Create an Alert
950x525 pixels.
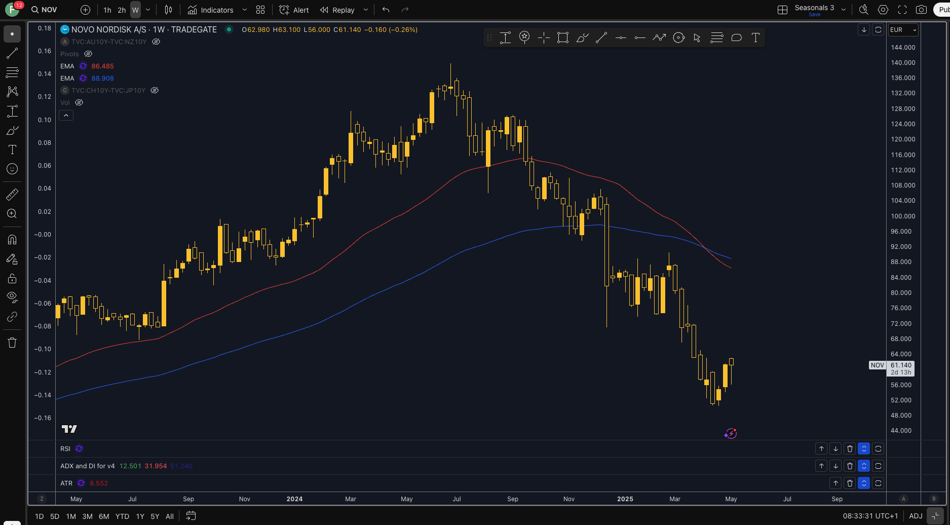tap(294, 10)
